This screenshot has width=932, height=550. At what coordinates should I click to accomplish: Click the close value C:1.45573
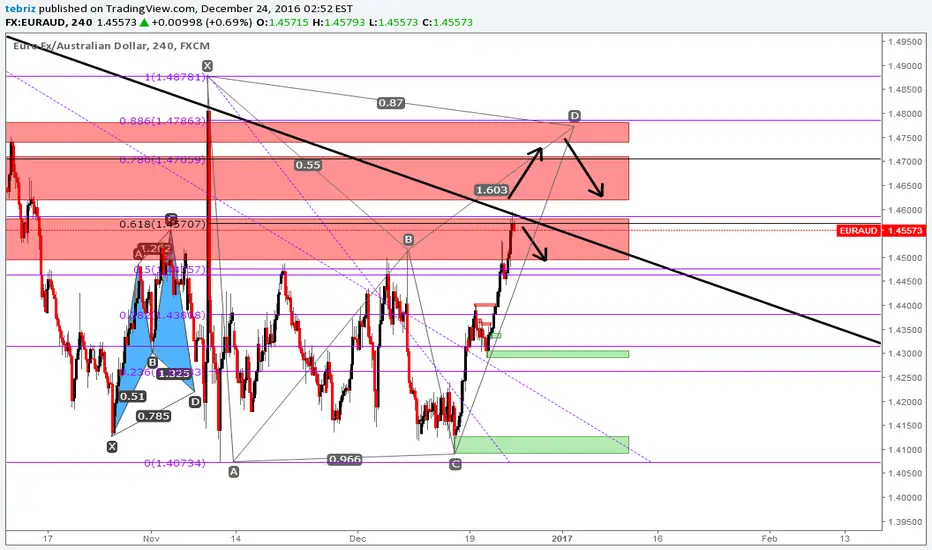click(x=447, y=23)
